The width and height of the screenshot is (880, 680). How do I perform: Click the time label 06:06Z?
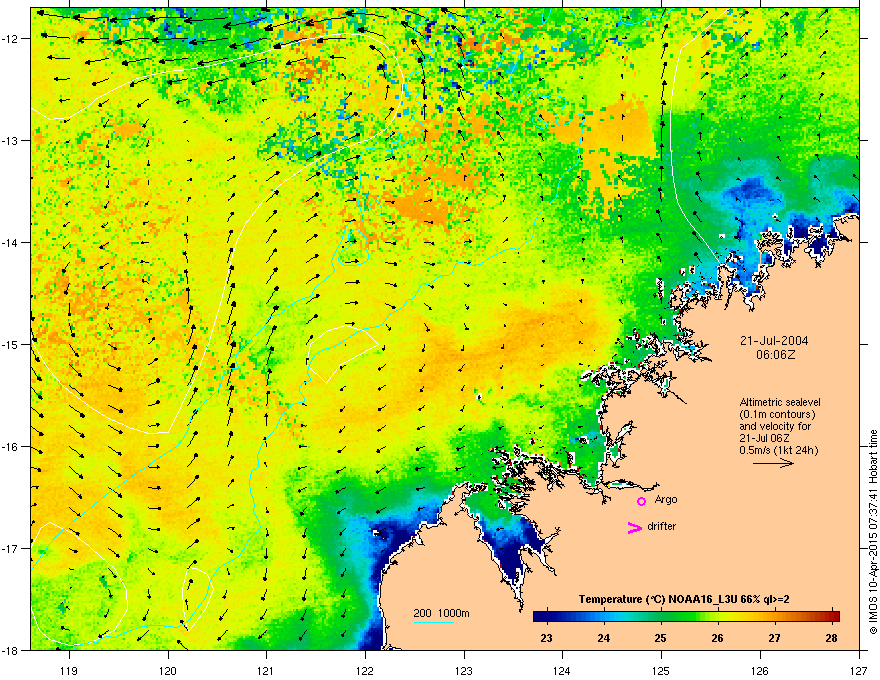(775, 355)
